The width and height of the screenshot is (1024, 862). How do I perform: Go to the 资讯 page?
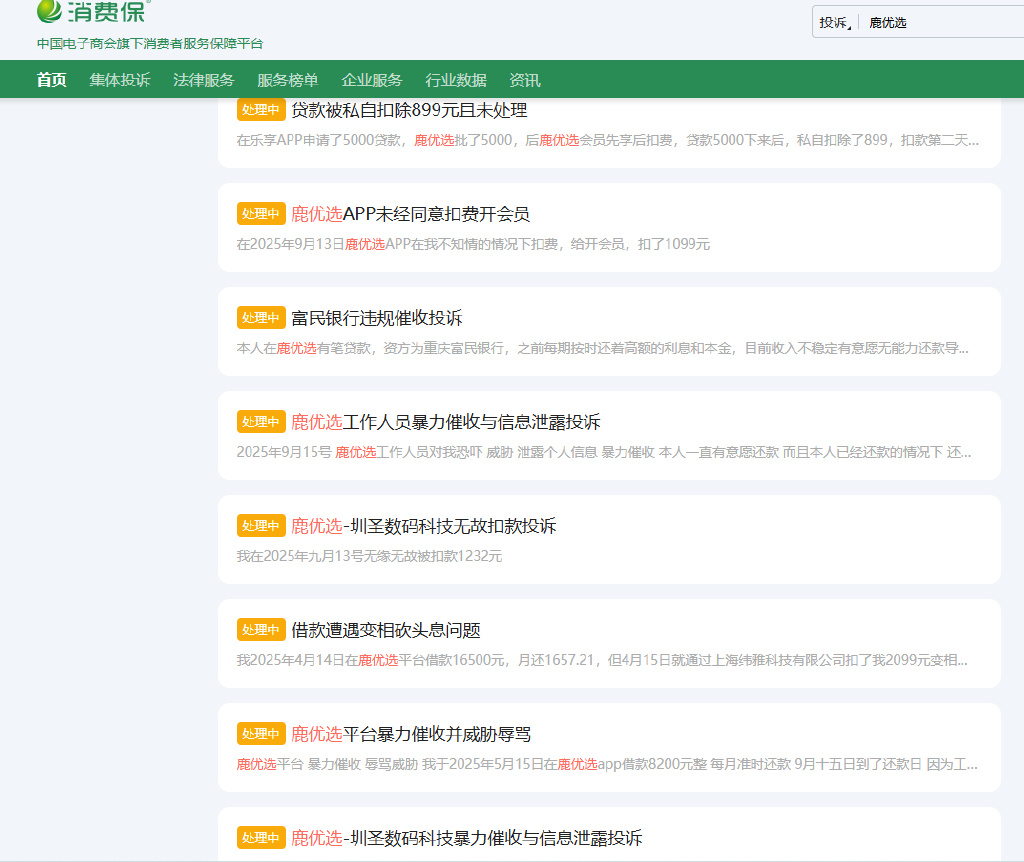[525, 80]
